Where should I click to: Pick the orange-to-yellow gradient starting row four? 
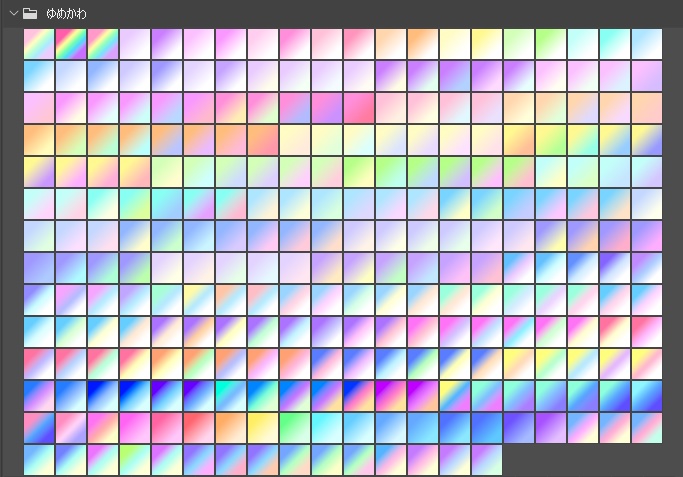click(39, 140)
